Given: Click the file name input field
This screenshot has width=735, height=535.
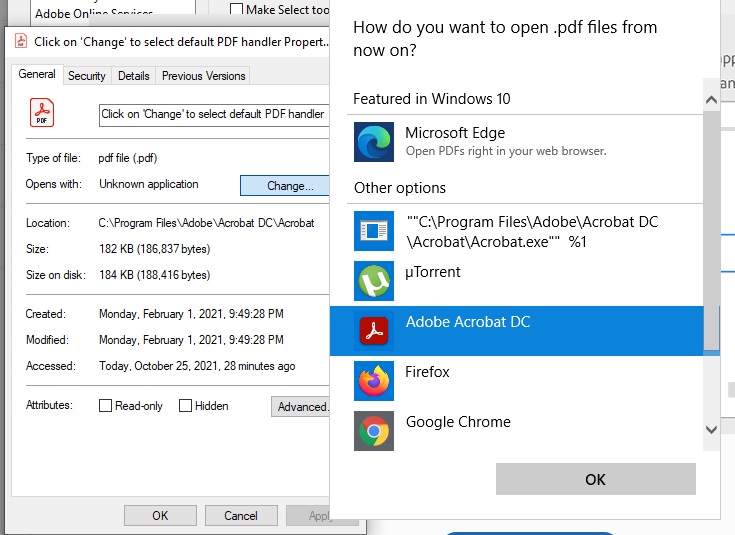Looking at the screenshot, I should point(214,115).
